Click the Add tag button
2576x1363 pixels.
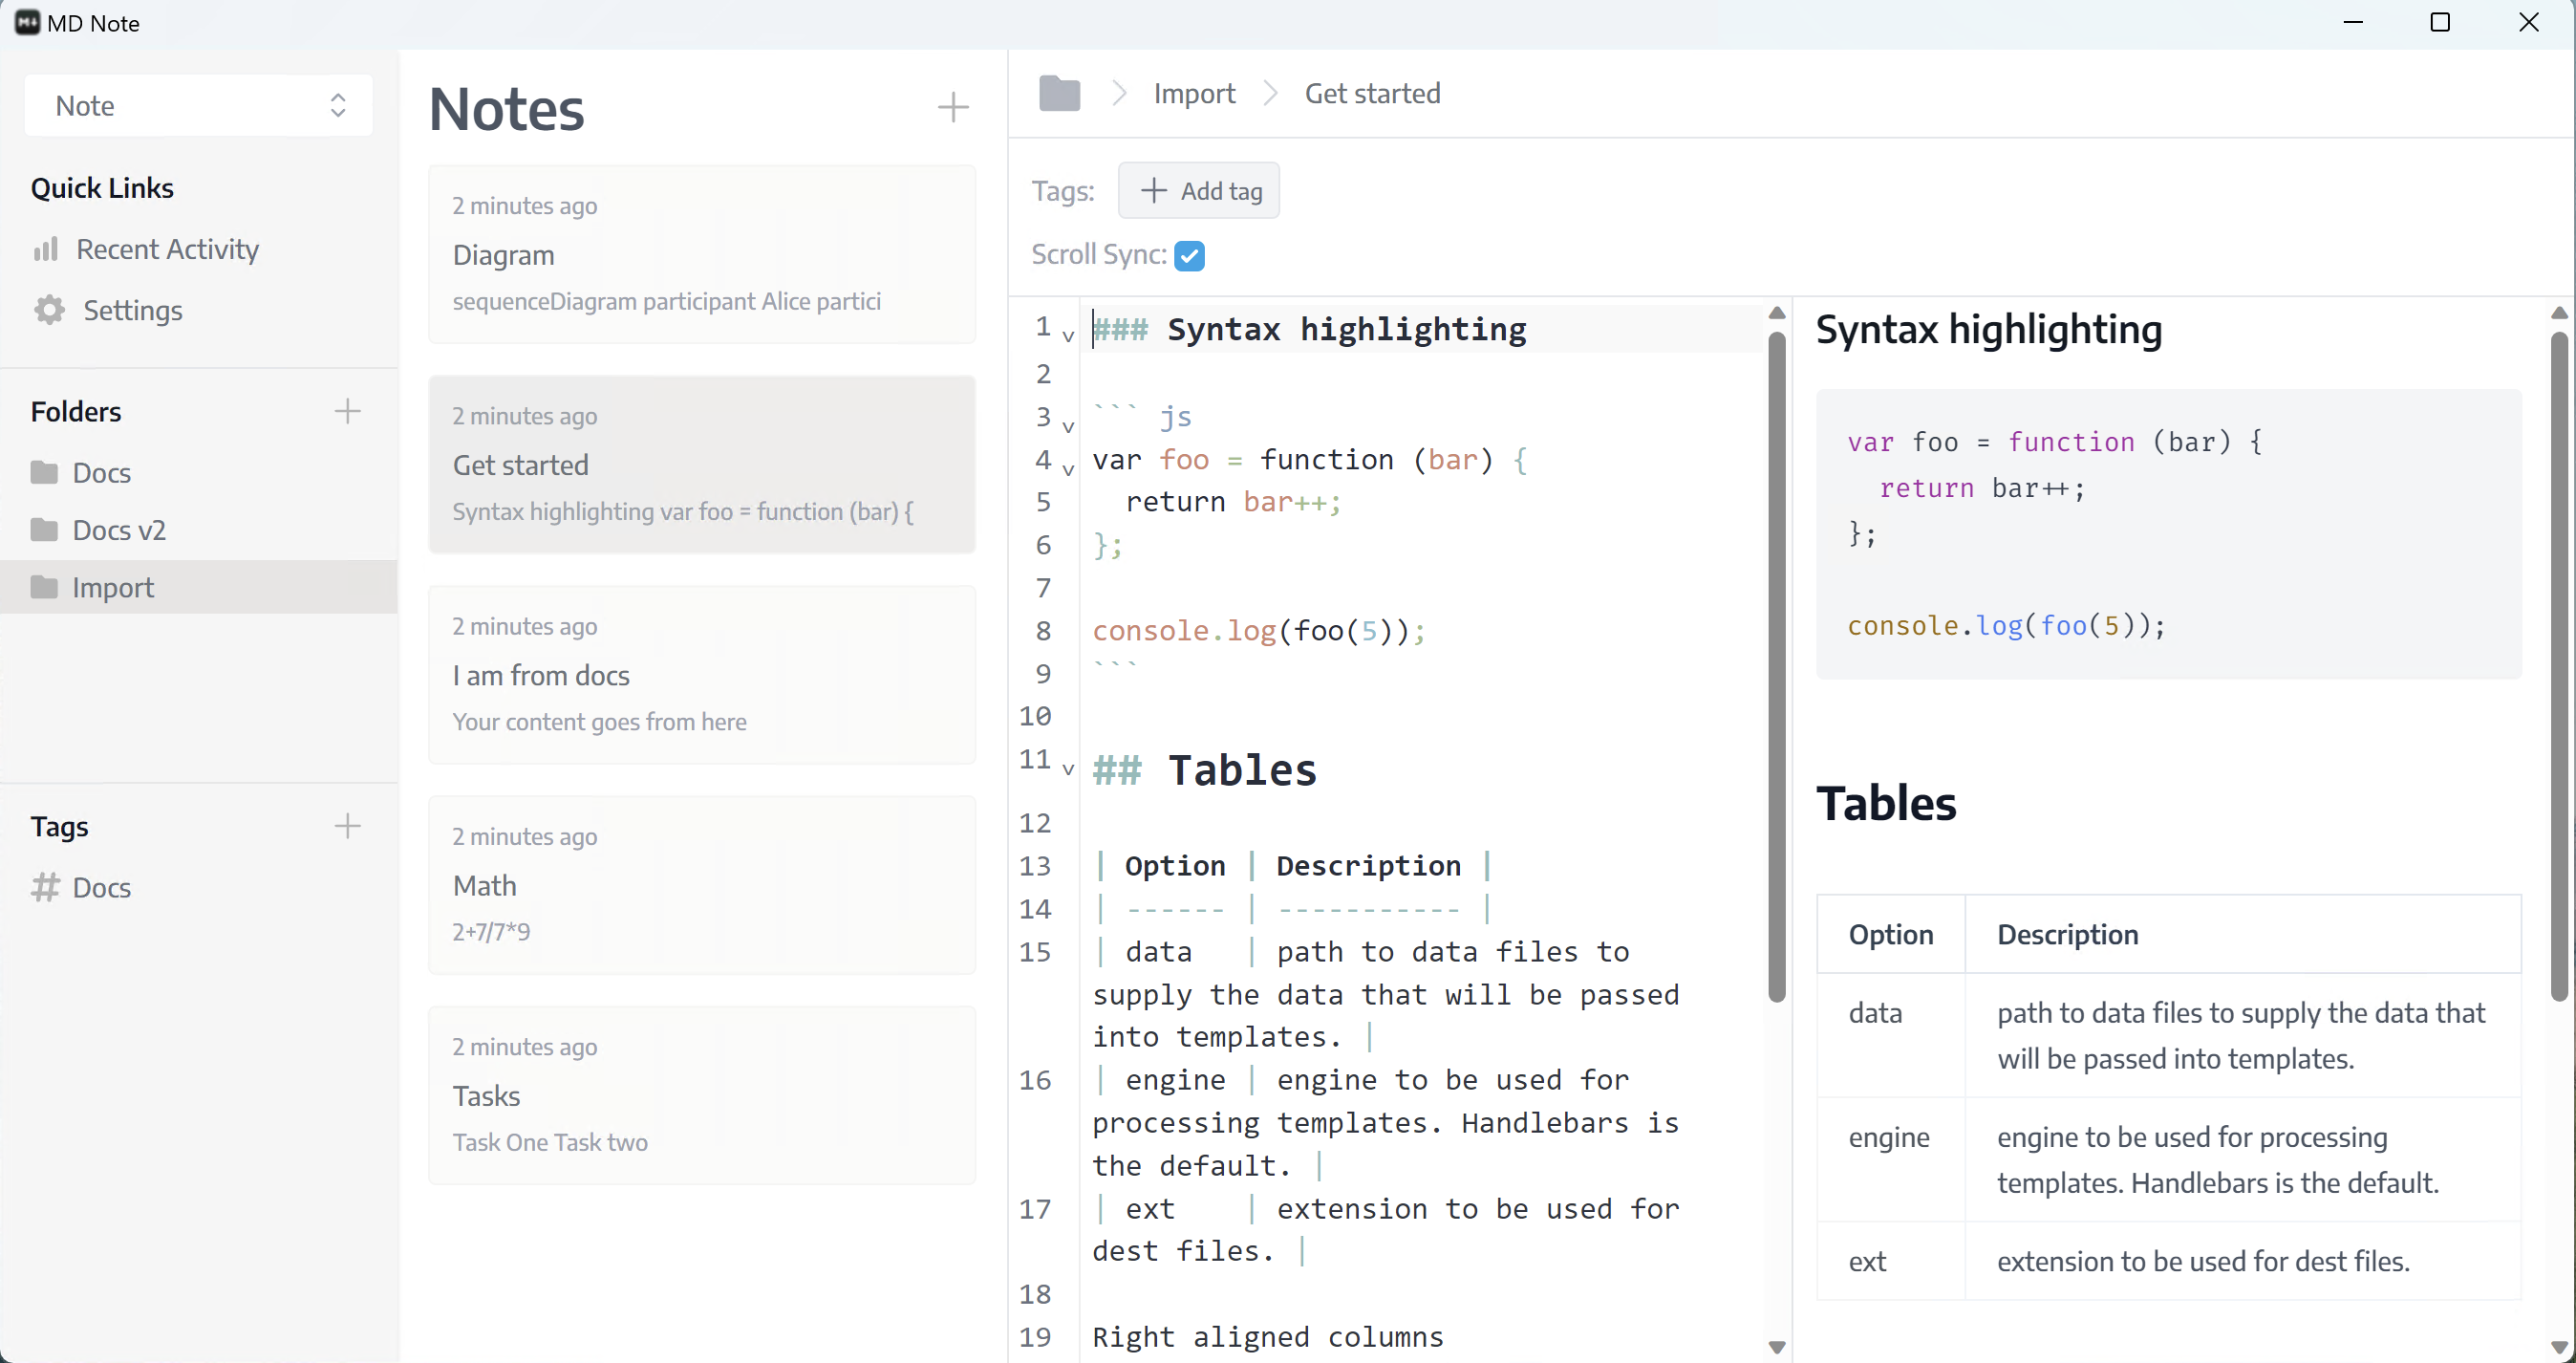tap(1198, 190)
